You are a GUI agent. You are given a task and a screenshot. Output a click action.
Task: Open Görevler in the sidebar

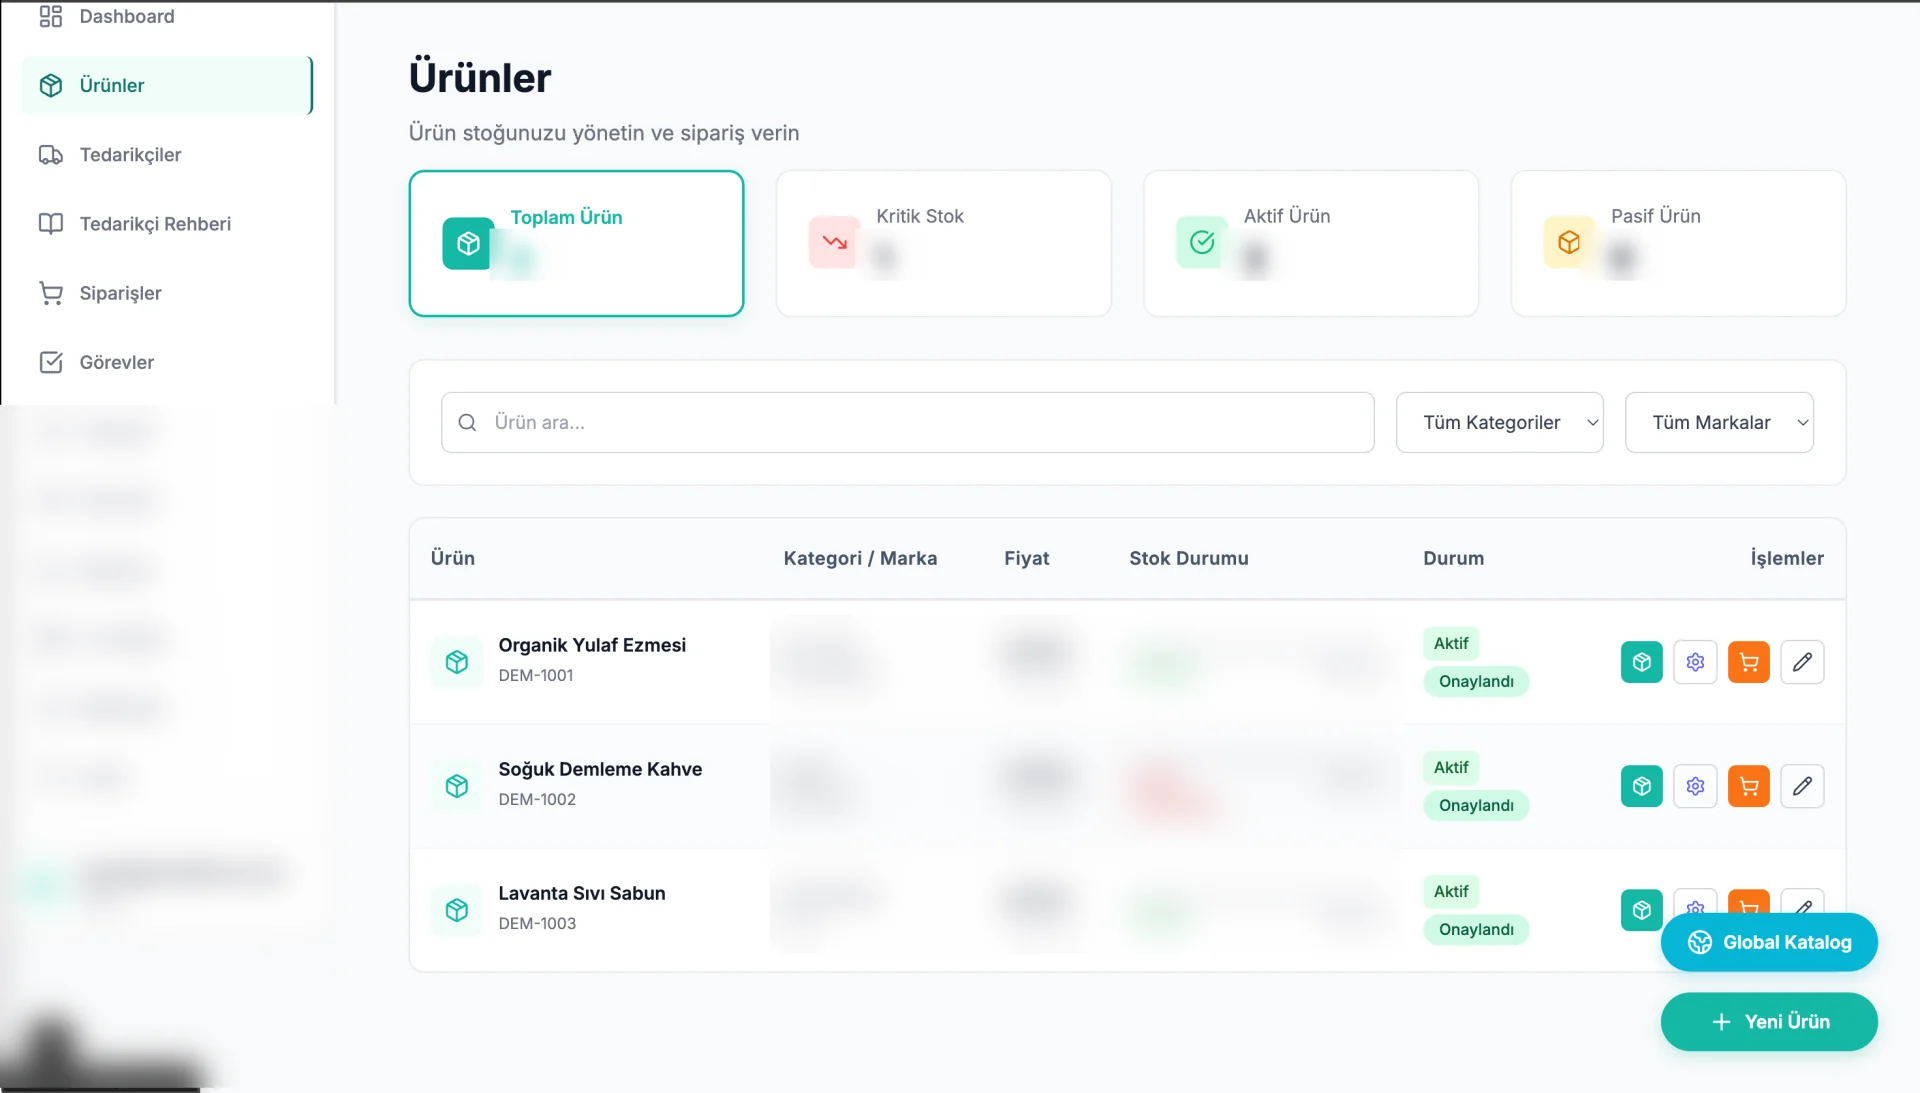pos(167,362)
